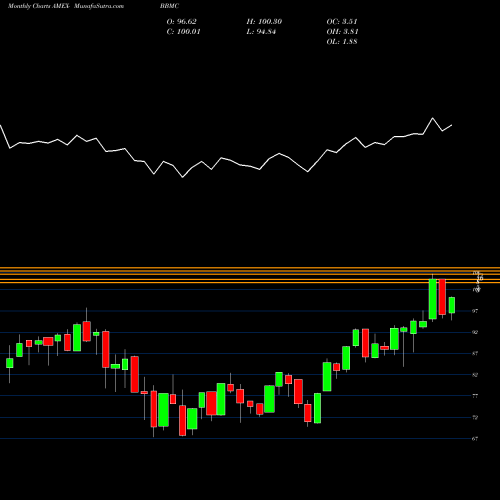This screenshot has height=500, width=500.
Task: Click the '97' price axis label
Action: [475, 311]
